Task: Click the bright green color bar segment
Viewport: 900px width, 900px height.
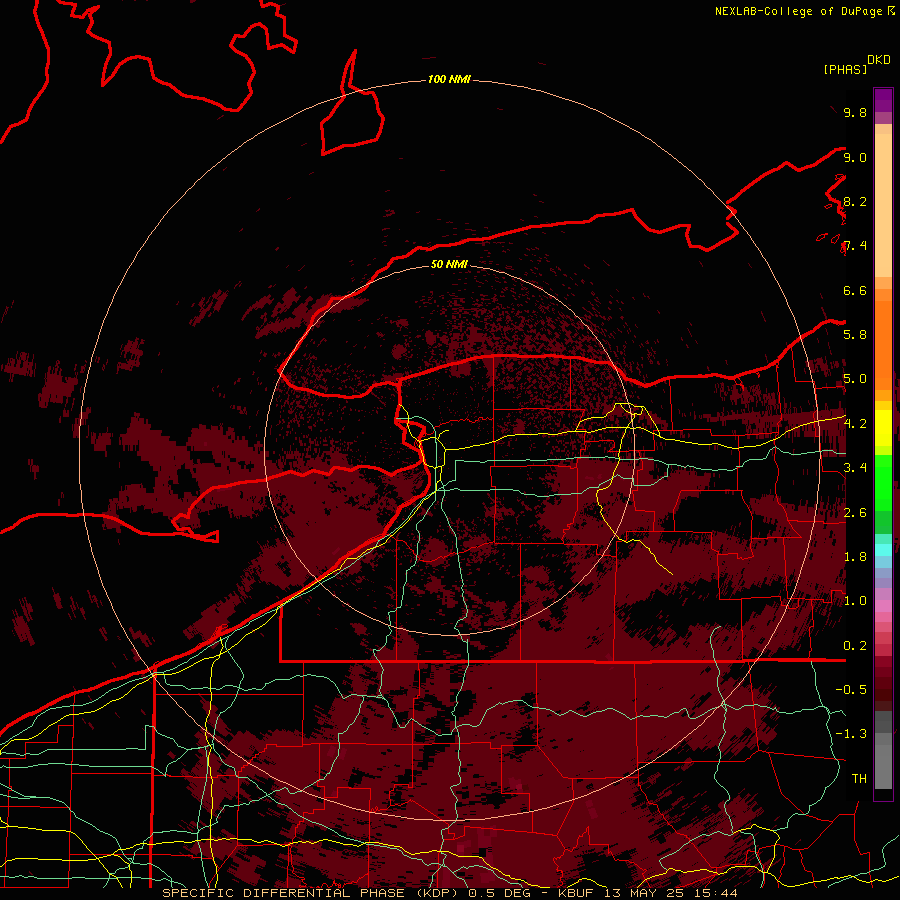Action: click(883, 482)
